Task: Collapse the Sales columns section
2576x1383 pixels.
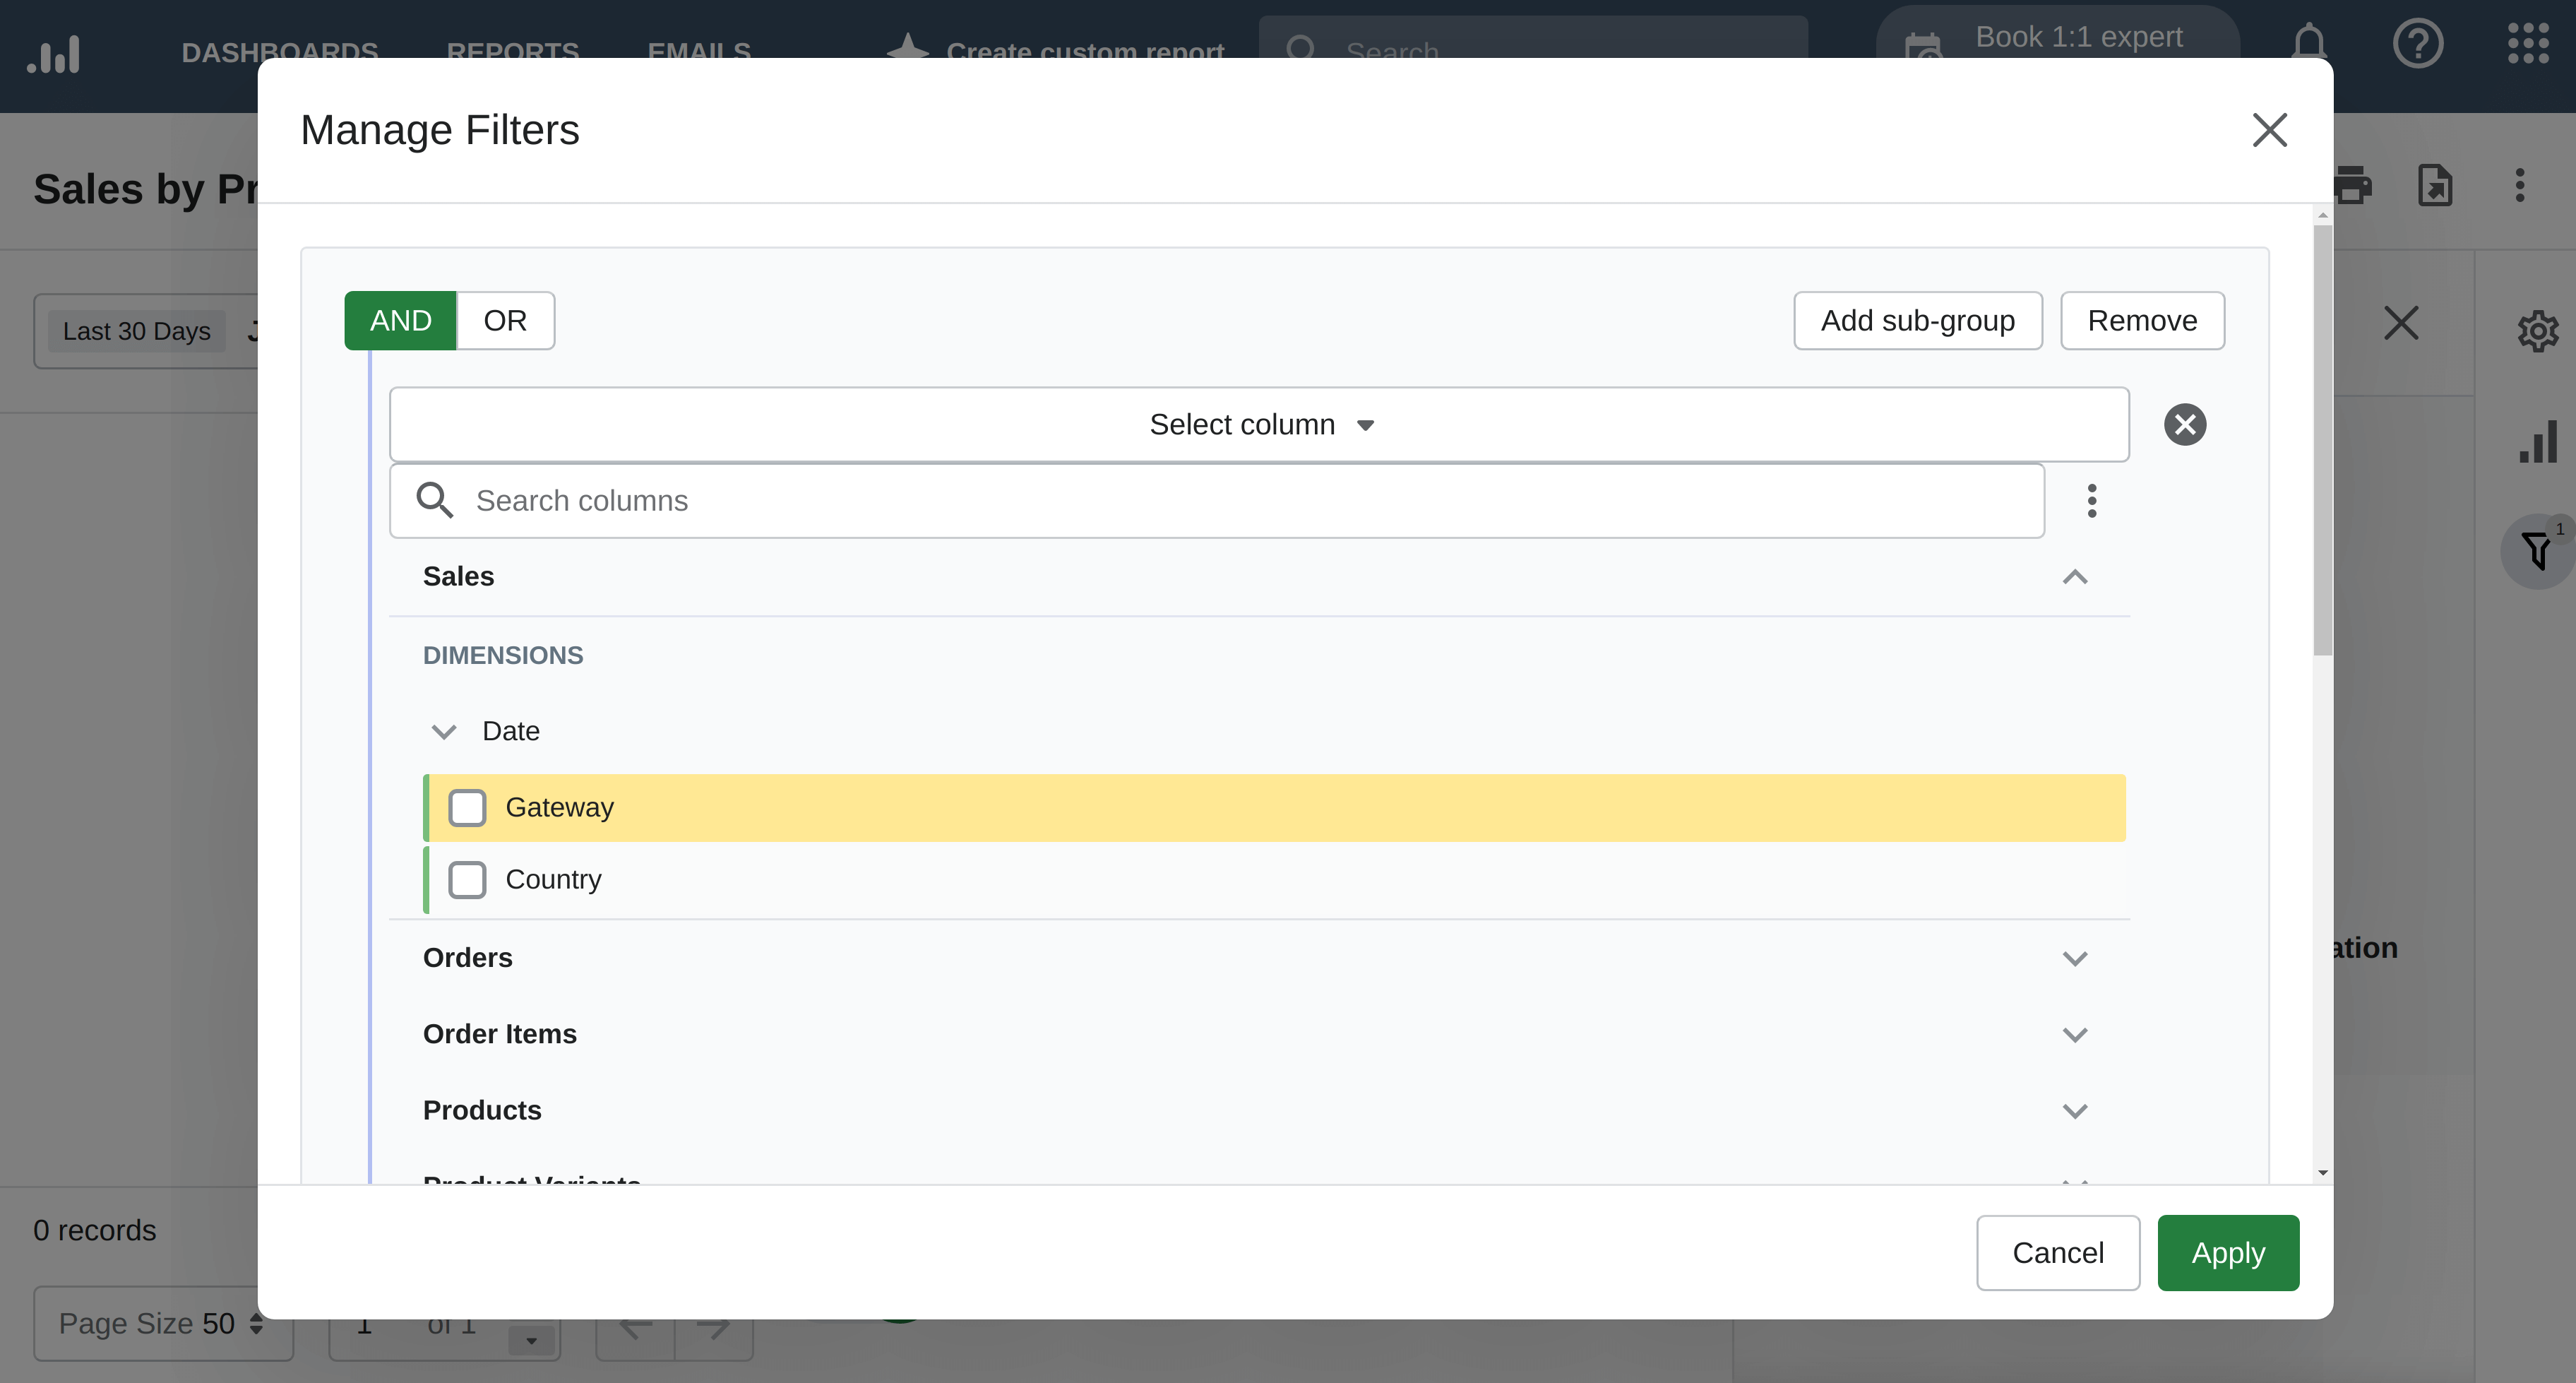Action: pos(2075,577)
